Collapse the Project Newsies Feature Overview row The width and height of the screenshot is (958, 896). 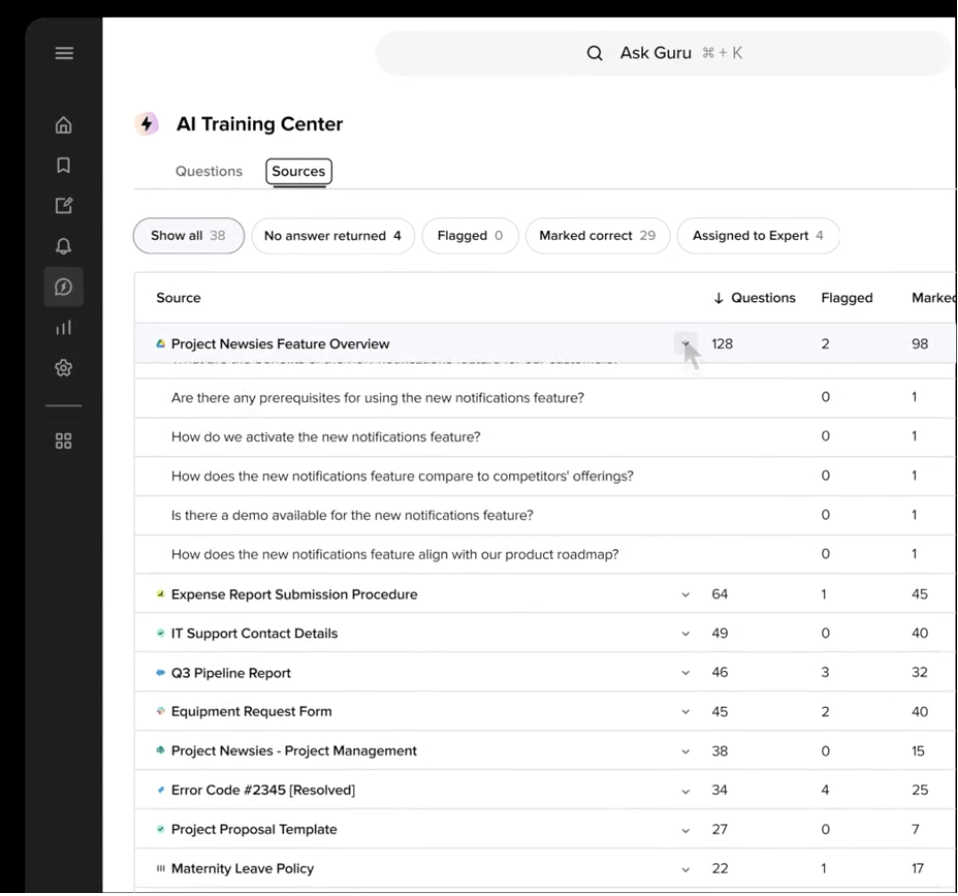click(685, 343)
